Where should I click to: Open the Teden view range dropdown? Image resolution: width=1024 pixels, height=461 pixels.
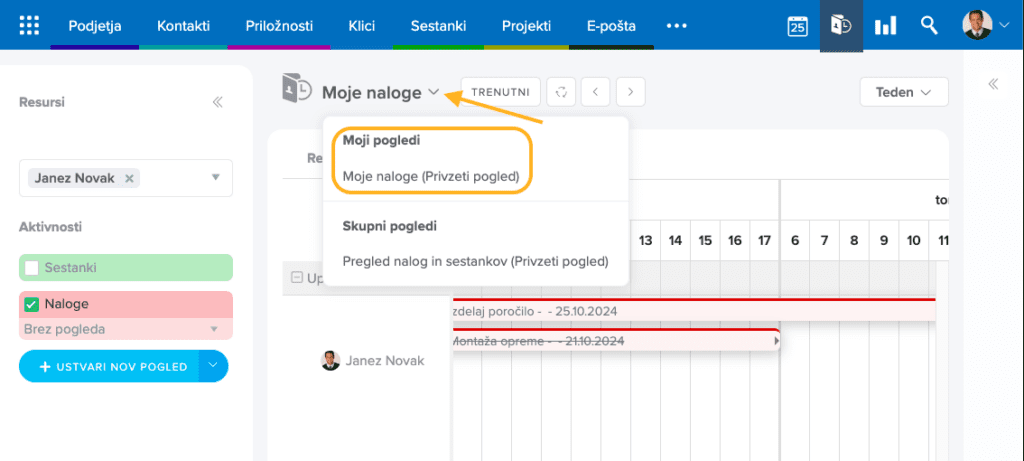[x=904, y=92]
